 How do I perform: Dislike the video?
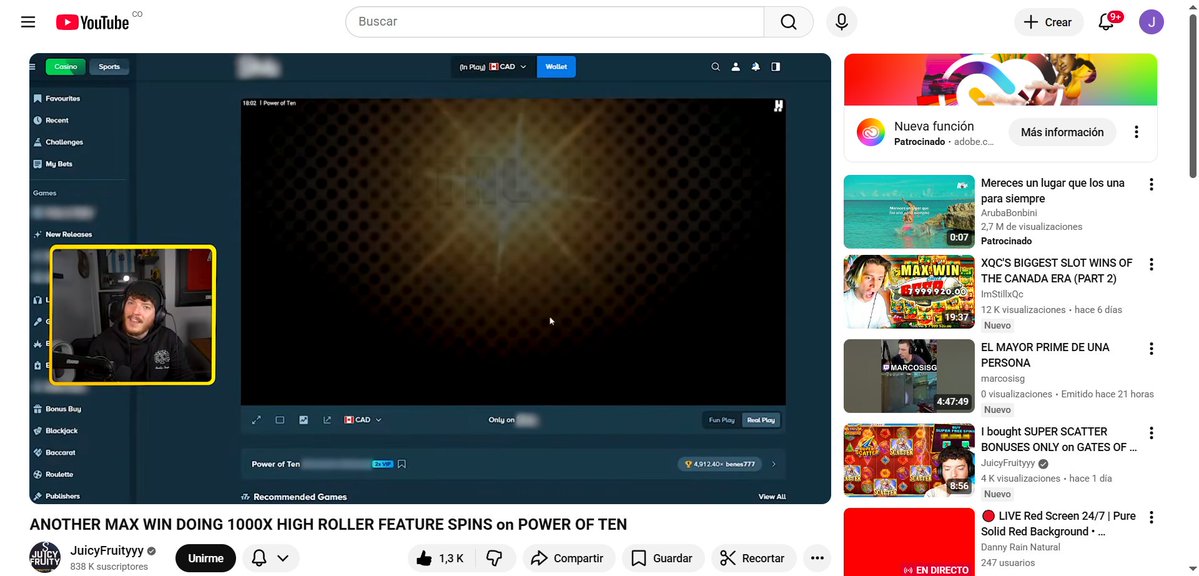click(x=495, y=558)
